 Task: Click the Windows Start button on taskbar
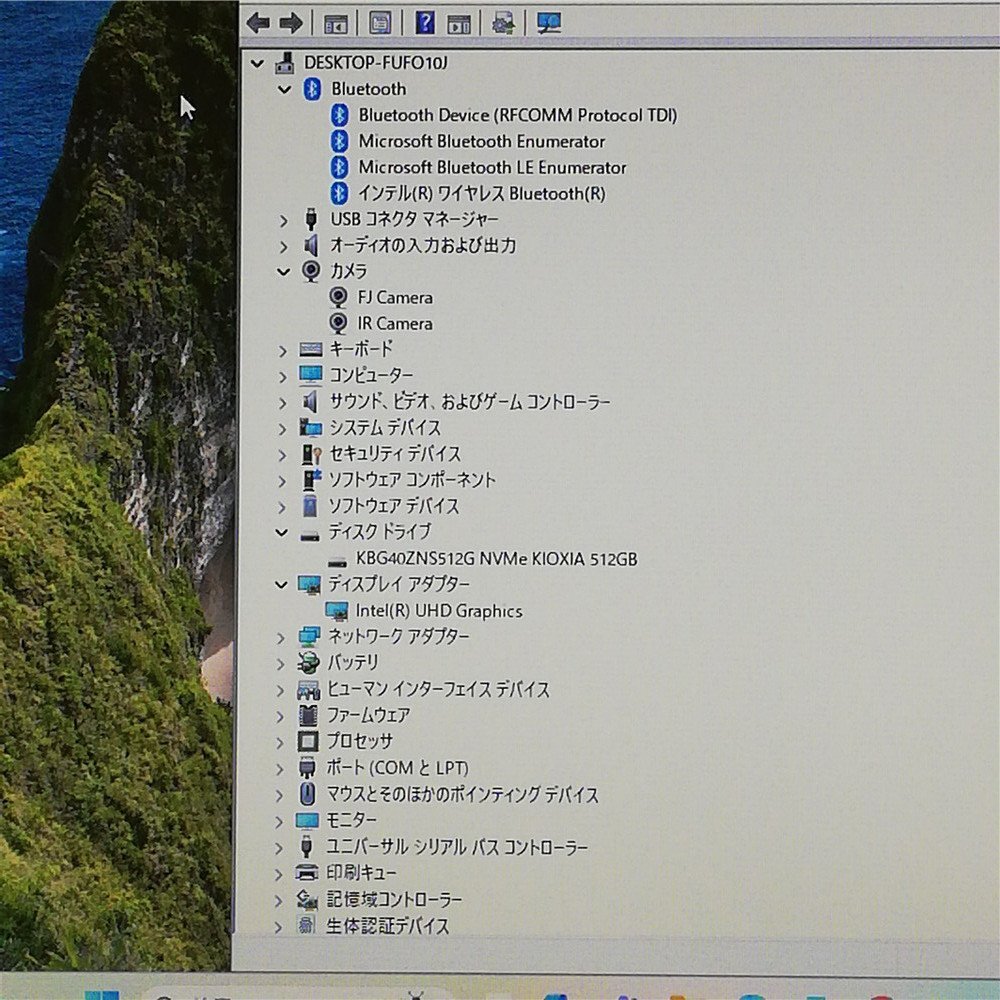click(103, 994)
